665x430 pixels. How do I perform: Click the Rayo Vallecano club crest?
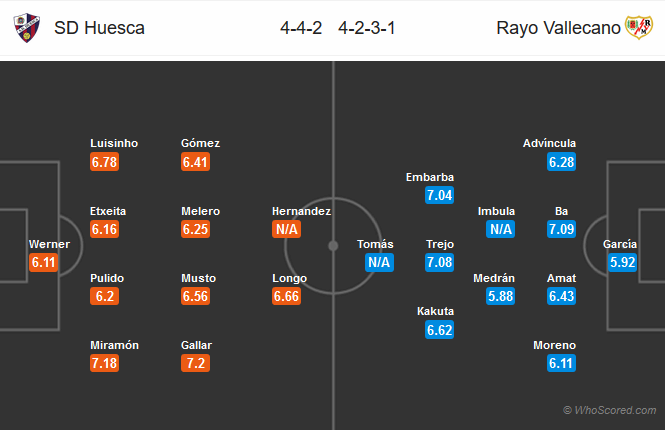point(639,28)
